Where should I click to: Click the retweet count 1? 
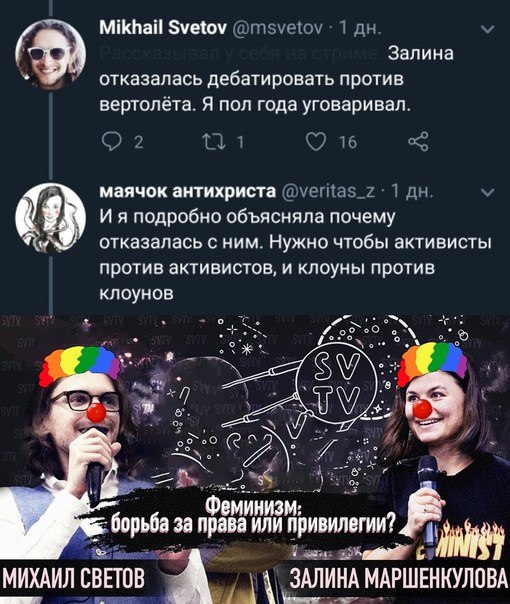(240, 143)
